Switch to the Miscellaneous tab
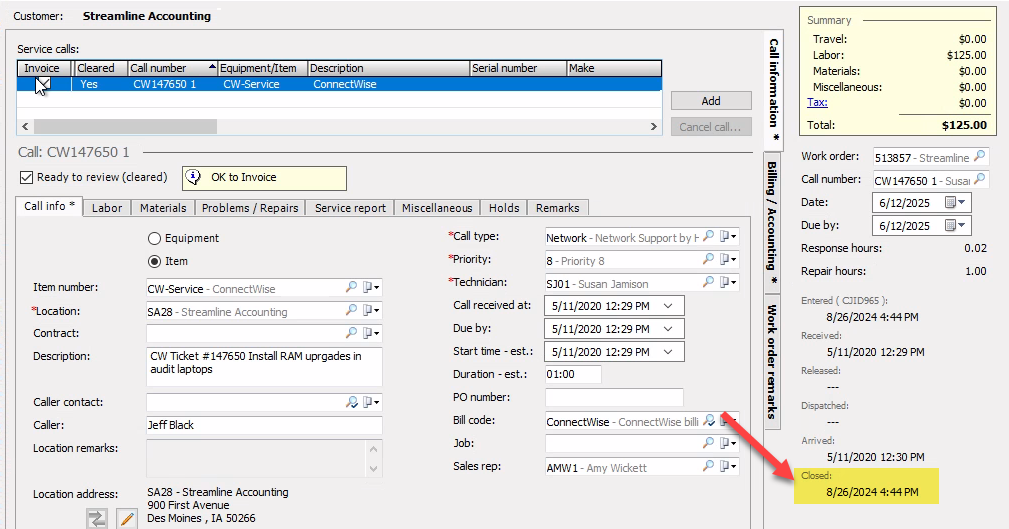Viewport: 1009px width, 529px height. click(x=437, y=208)
